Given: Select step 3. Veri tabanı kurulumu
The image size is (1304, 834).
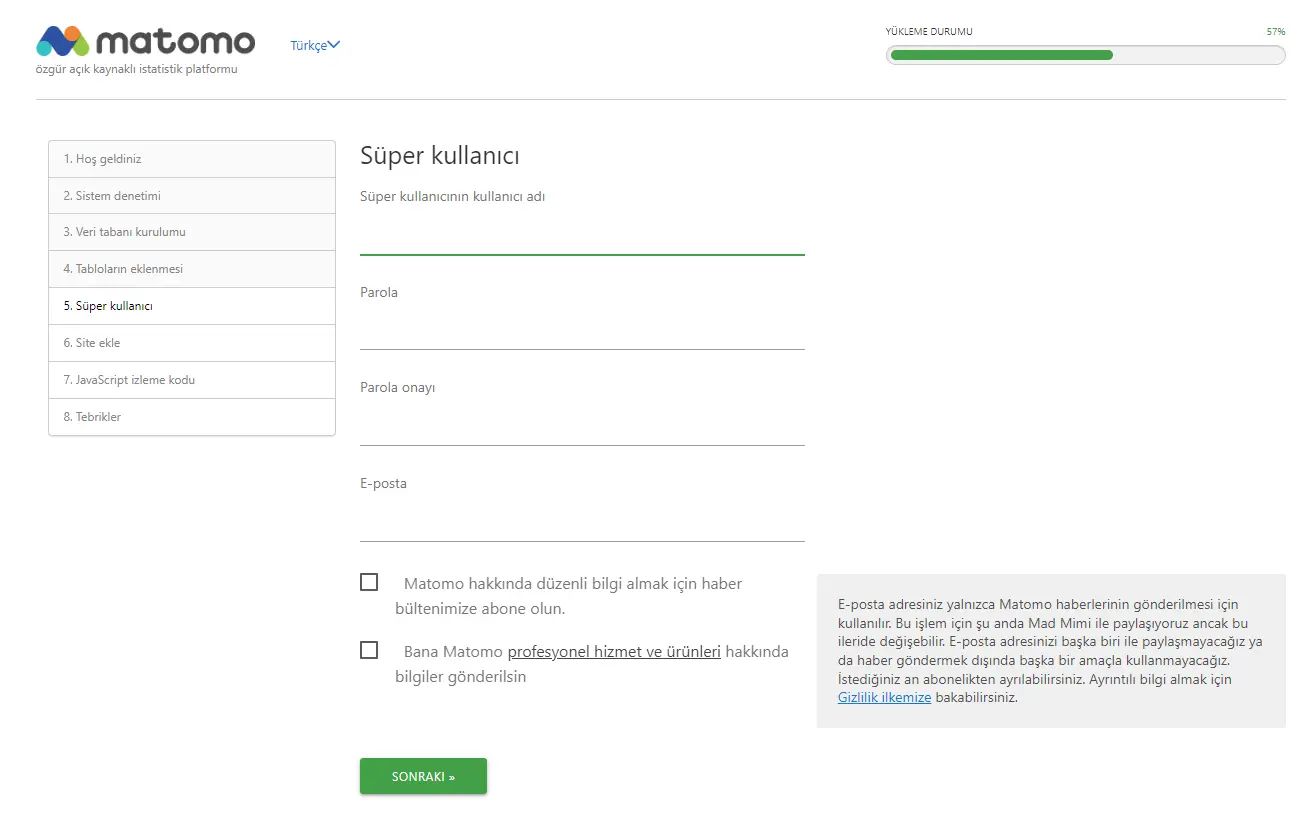Looking at the screenshot, I should 192,232.
